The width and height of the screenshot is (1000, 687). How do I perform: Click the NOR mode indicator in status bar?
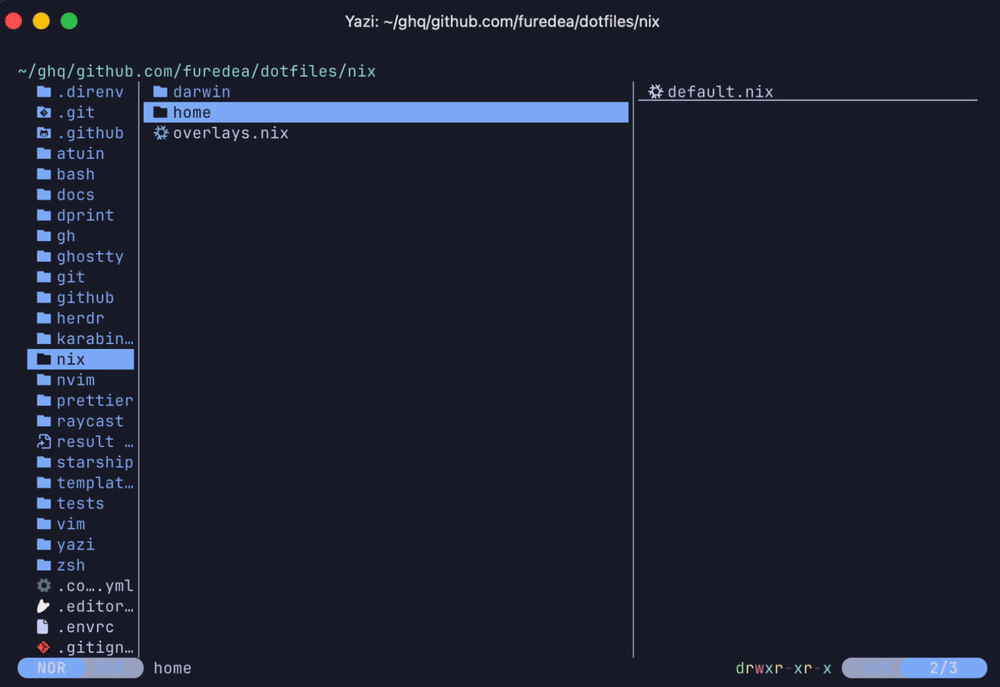coord(52,668)
